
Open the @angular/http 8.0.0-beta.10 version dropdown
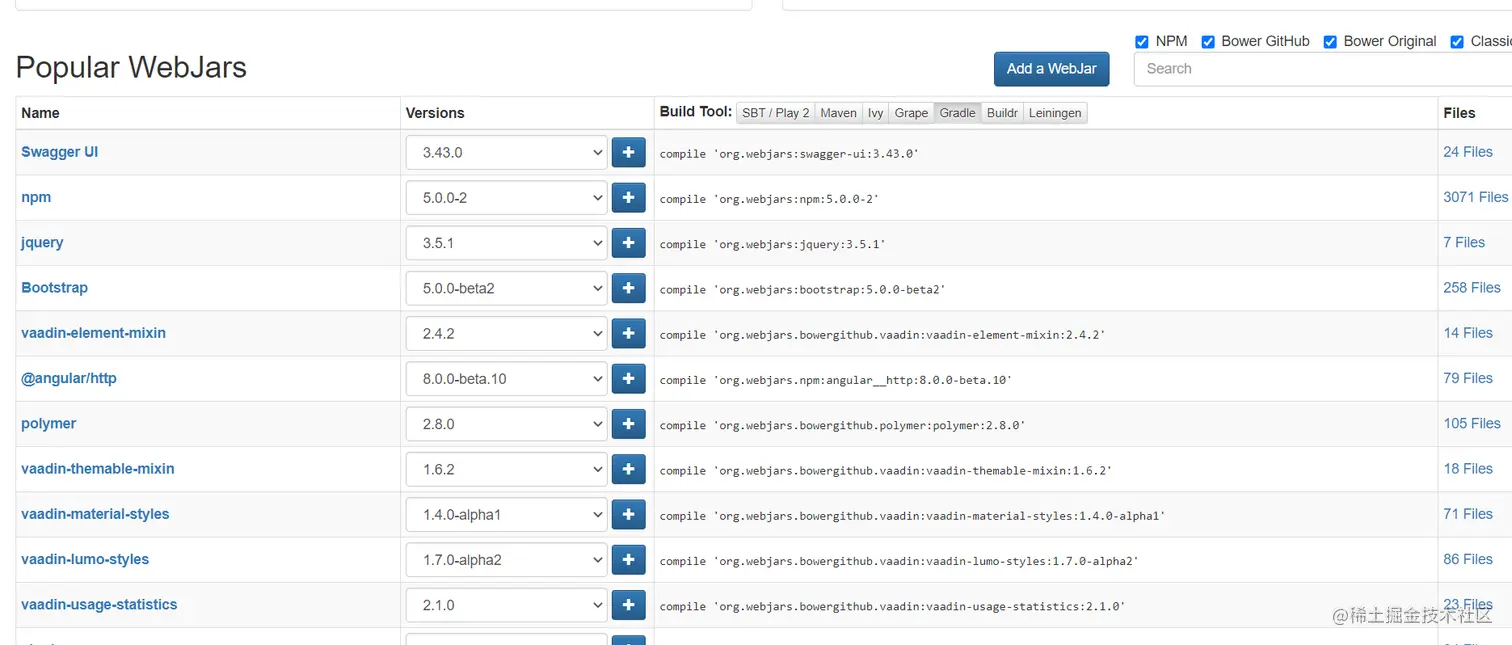[506, 379]
